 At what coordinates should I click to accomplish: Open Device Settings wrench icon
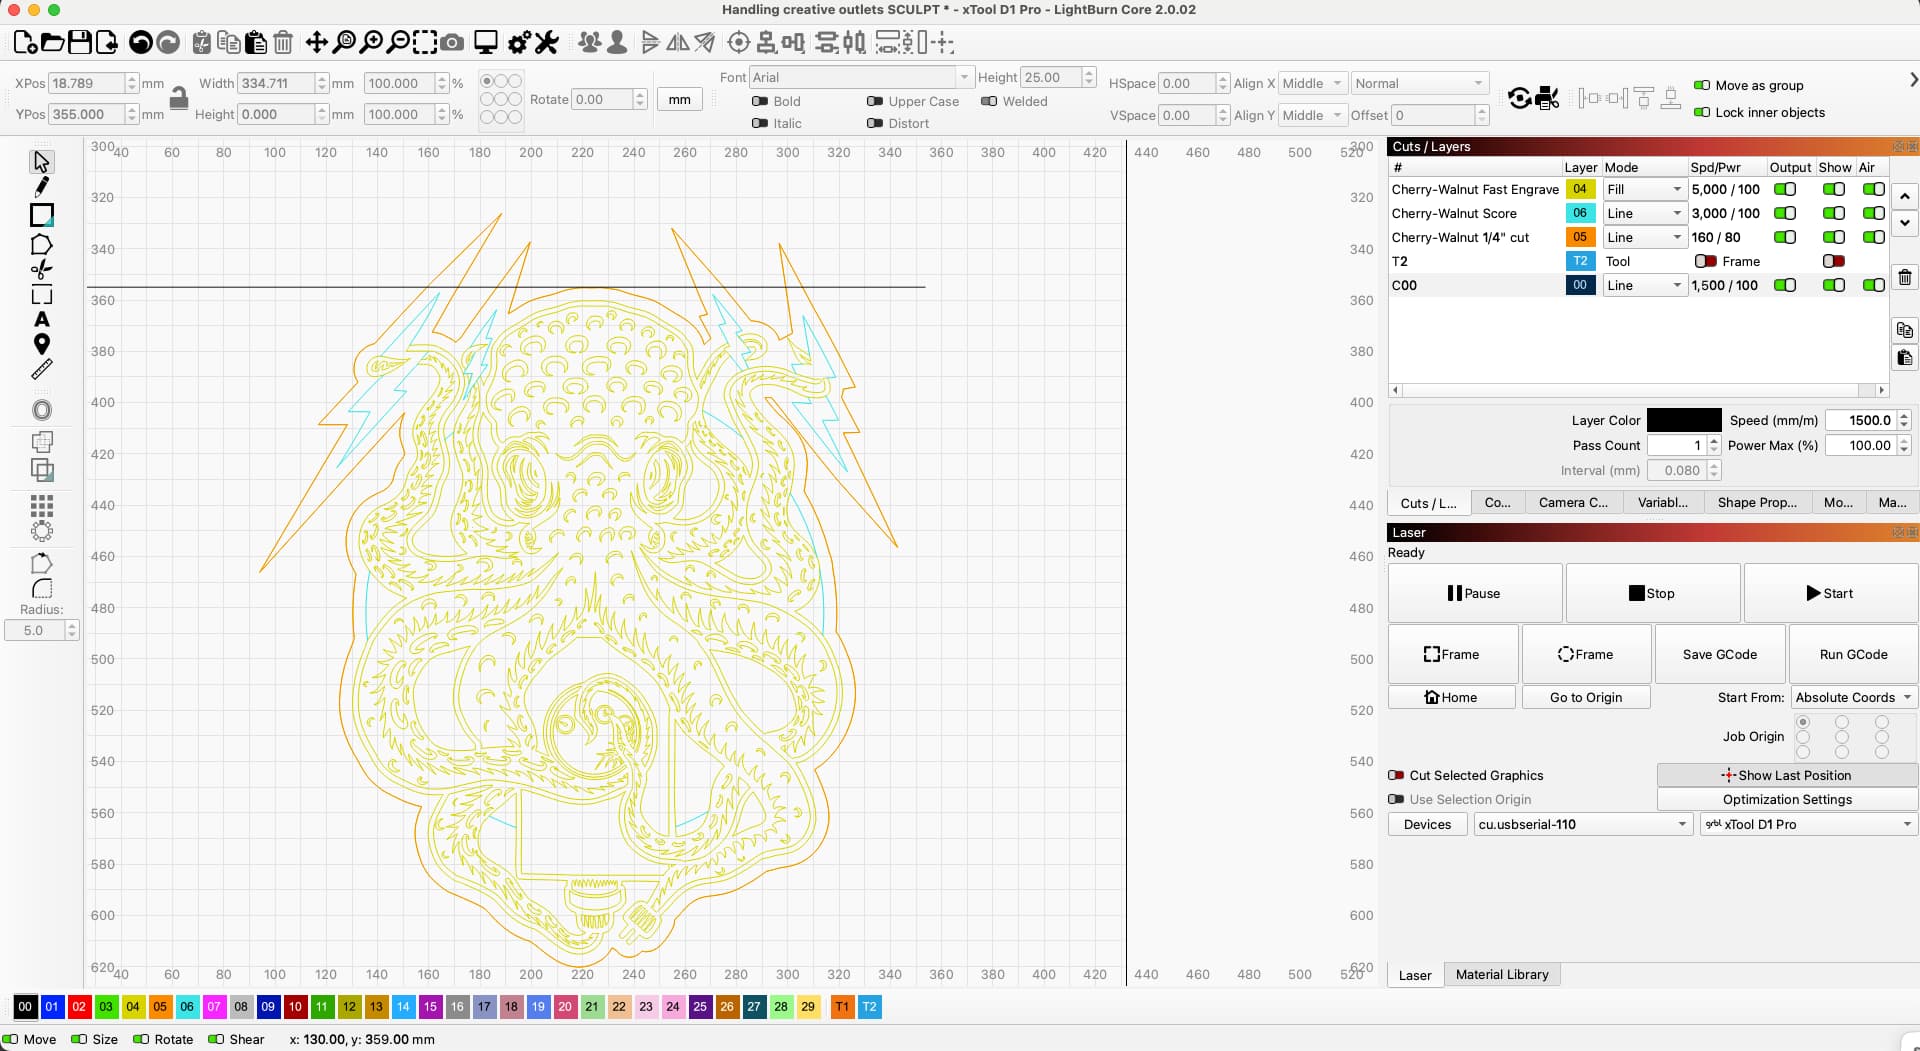click(x=546, y=42)
